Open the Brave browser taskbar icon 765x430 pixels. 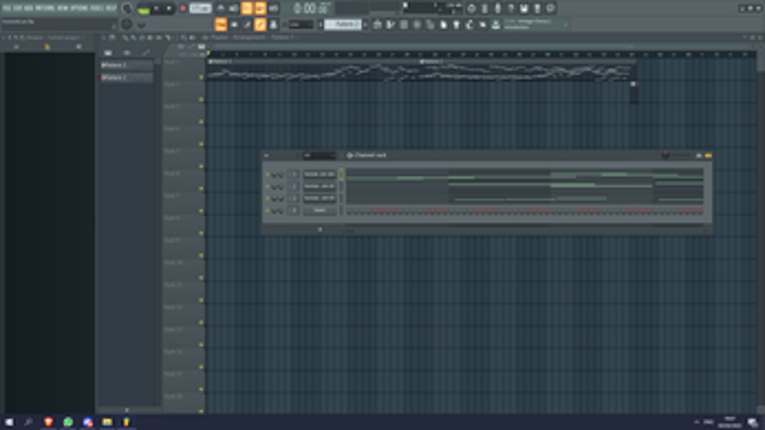pos(48,422)
